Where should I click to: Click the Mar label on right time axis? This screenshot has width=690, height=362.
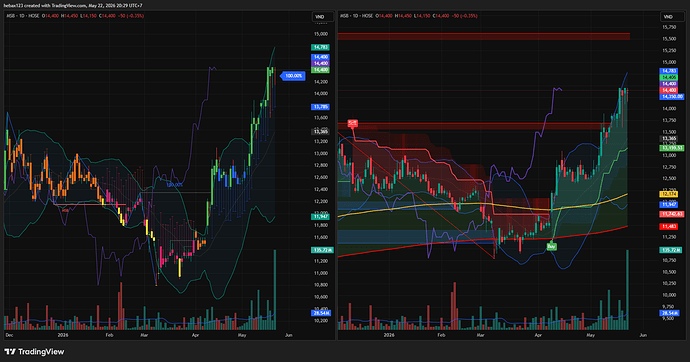click(x=481, y=335)
